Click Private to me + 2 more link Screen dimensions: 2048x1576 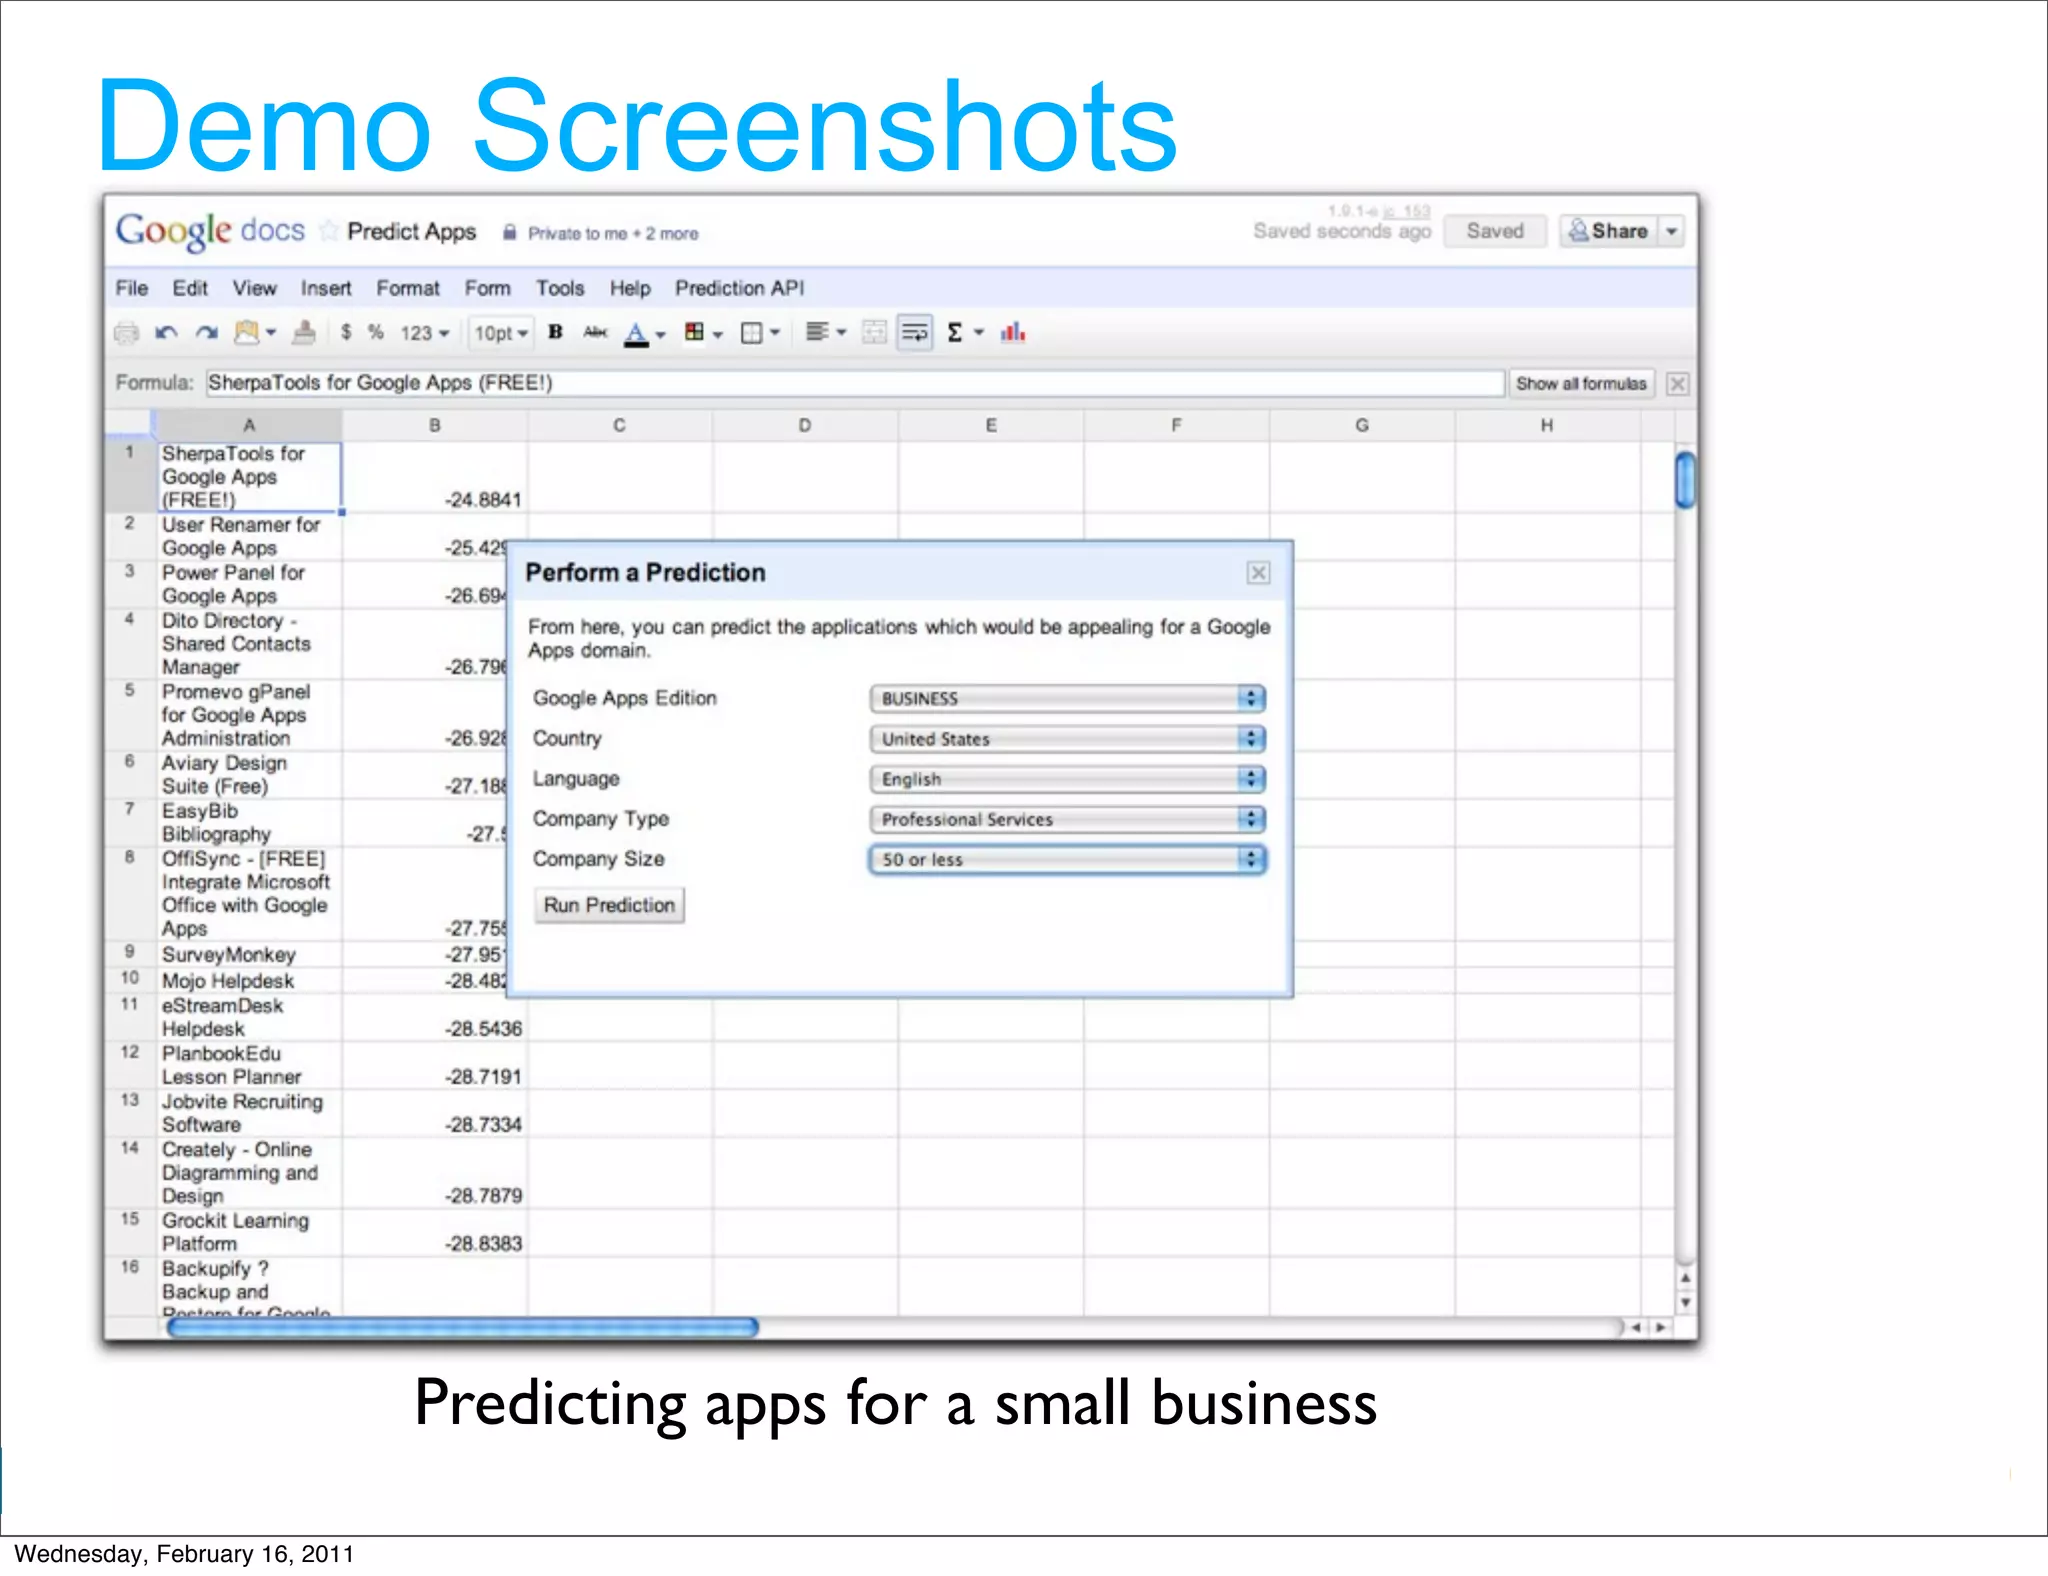[x=613, y=233]
